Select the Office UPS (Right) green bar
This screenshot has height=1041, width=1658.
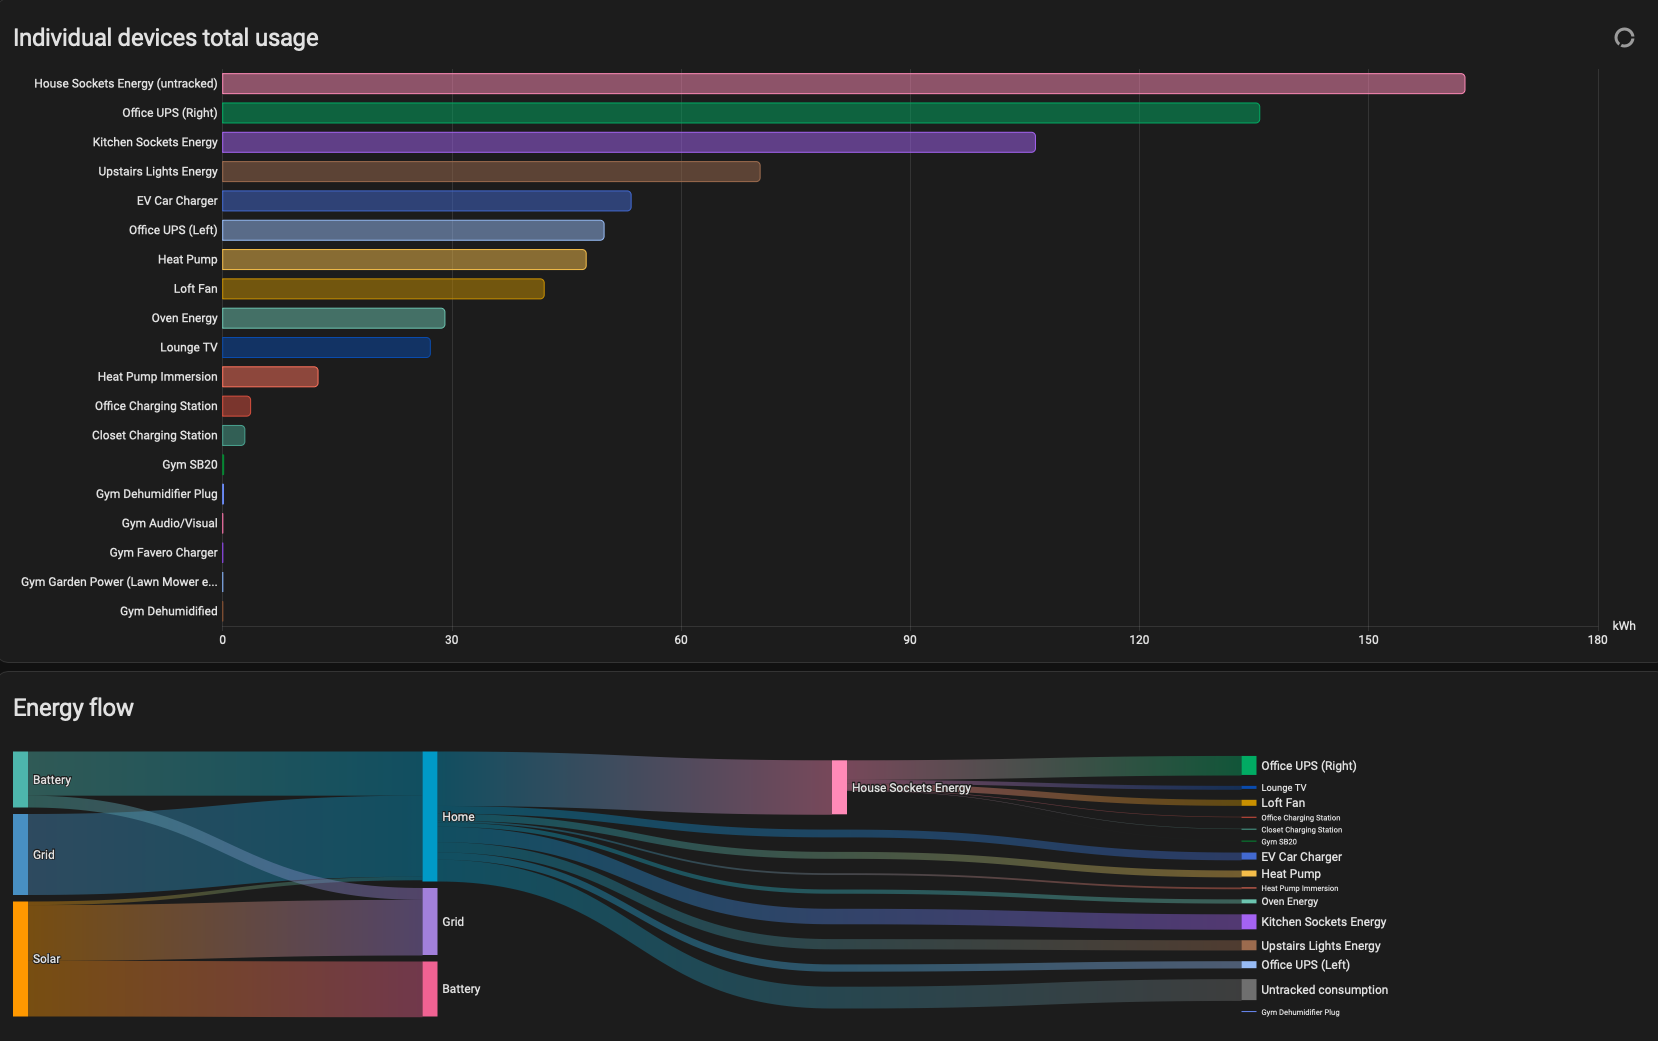741,113
